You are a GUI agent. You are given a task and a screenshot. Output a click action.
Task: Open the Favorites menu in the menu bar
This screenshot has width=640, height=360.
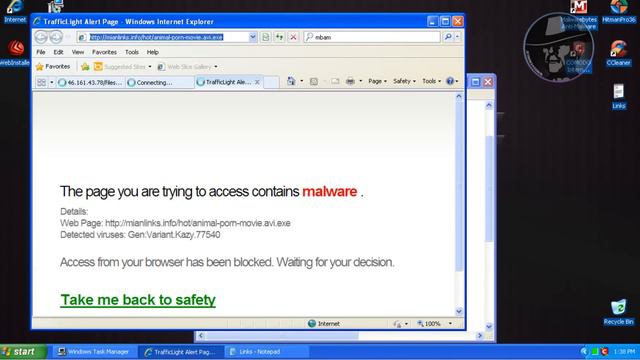[104, 52]
